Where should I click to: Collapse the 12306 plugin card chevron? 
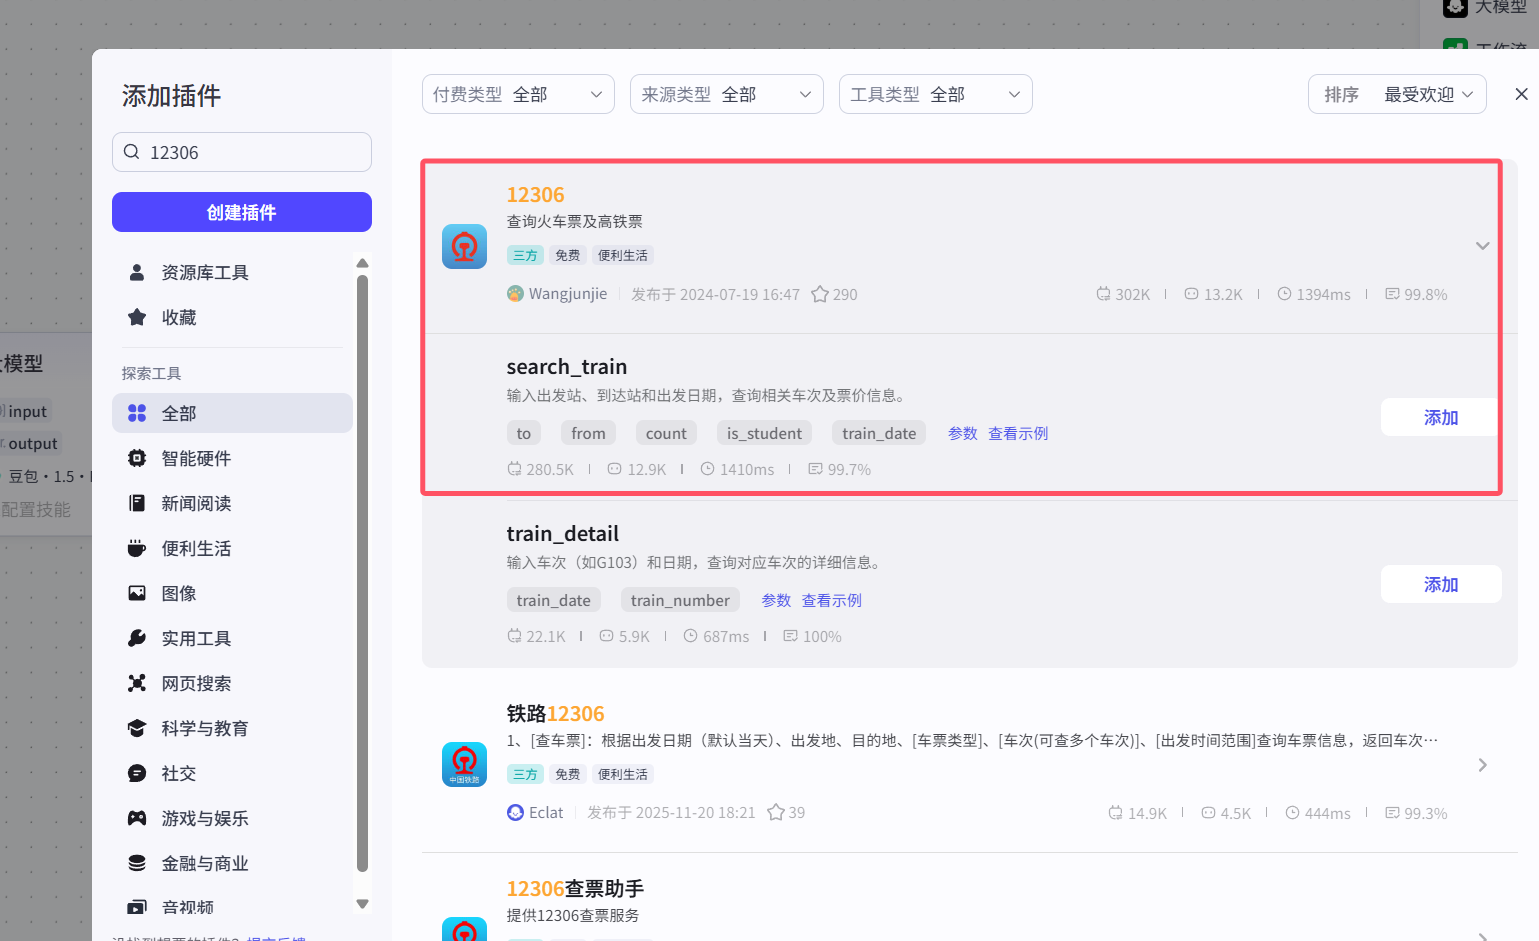tap(1482, 246)
